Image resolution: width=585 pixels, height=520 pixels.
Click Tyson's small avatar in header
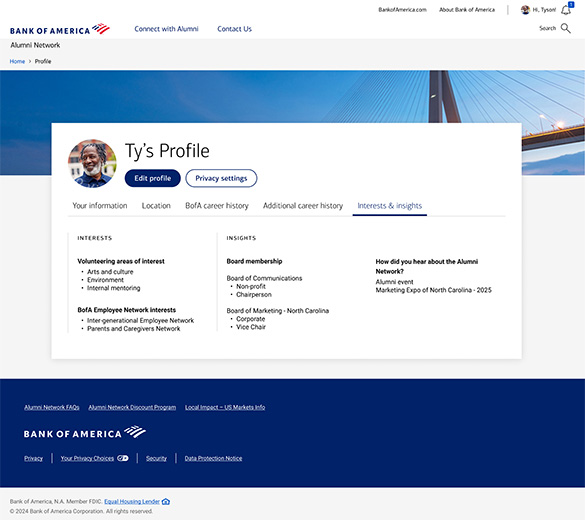(525, 10)
